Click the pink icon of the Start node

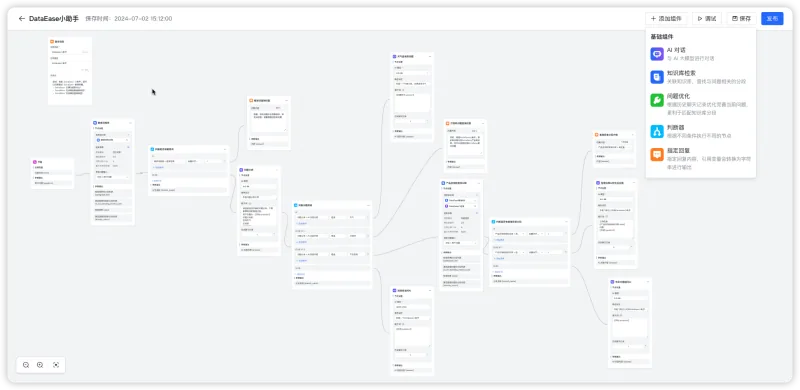click(x=35, y=162)
